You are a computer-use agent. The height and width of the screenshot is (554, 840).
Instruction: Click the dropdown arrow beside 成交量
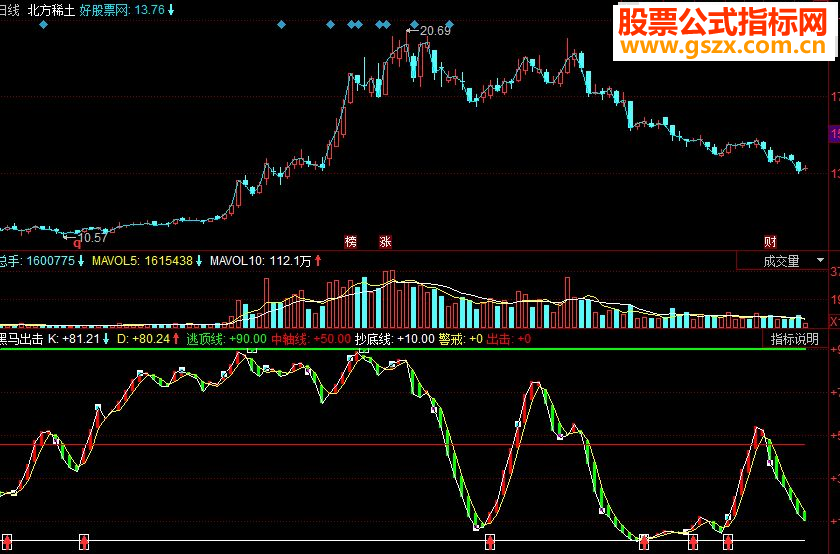pyautogui.click(x=820, y=260)
